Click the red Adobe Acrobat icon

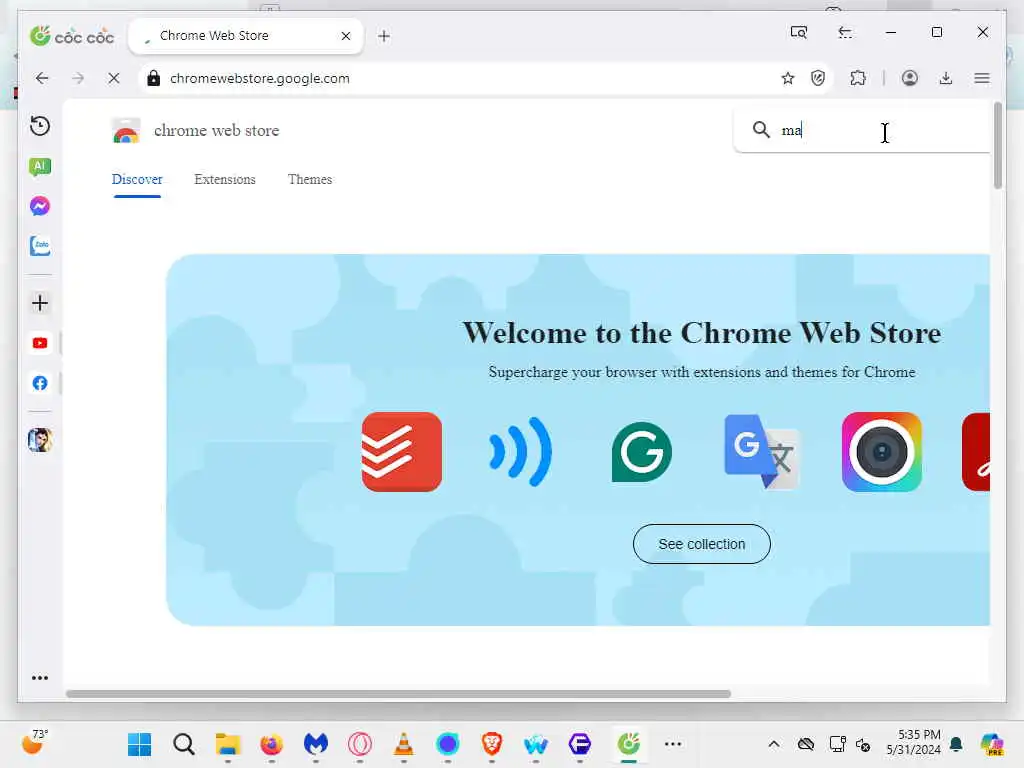click(976, 452)
